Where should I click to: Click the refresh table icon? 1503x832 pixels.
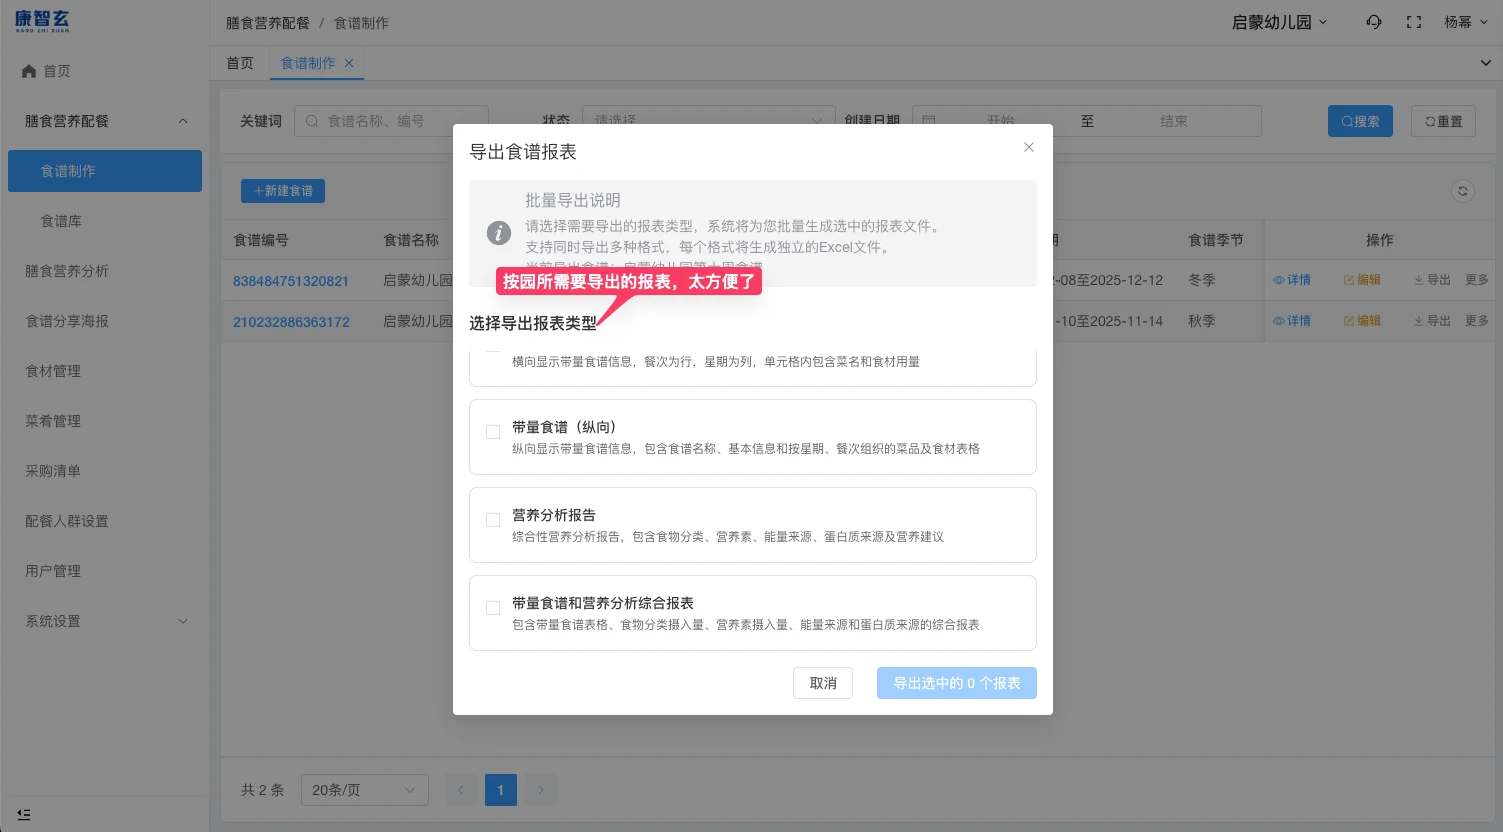1462,191
